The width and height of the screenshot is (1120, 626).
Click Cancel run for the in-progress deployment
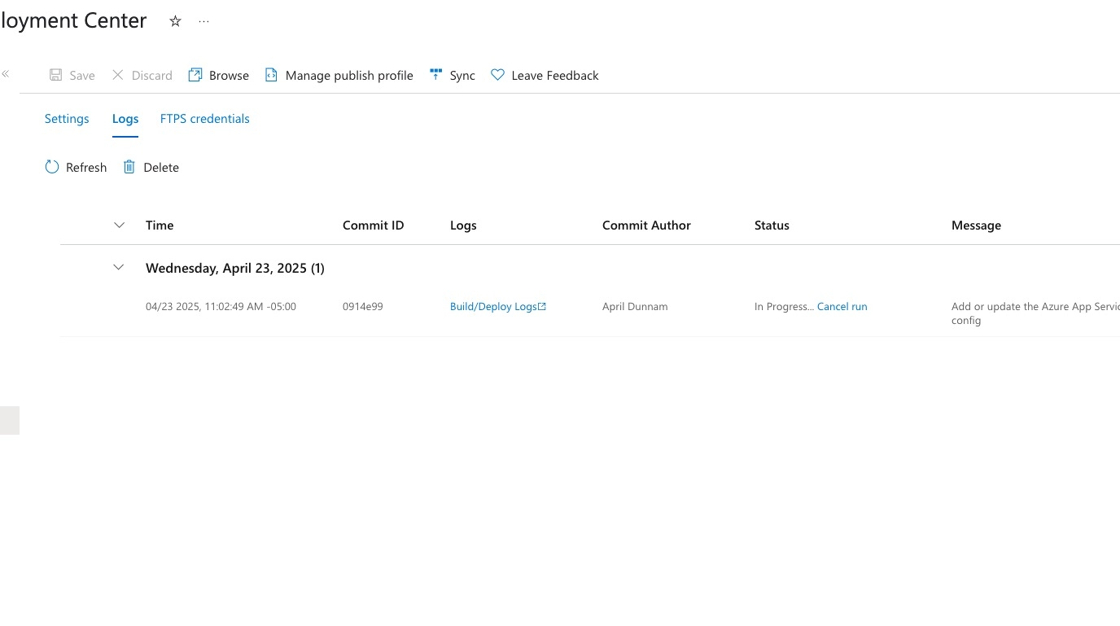click(x=841, y=306)
